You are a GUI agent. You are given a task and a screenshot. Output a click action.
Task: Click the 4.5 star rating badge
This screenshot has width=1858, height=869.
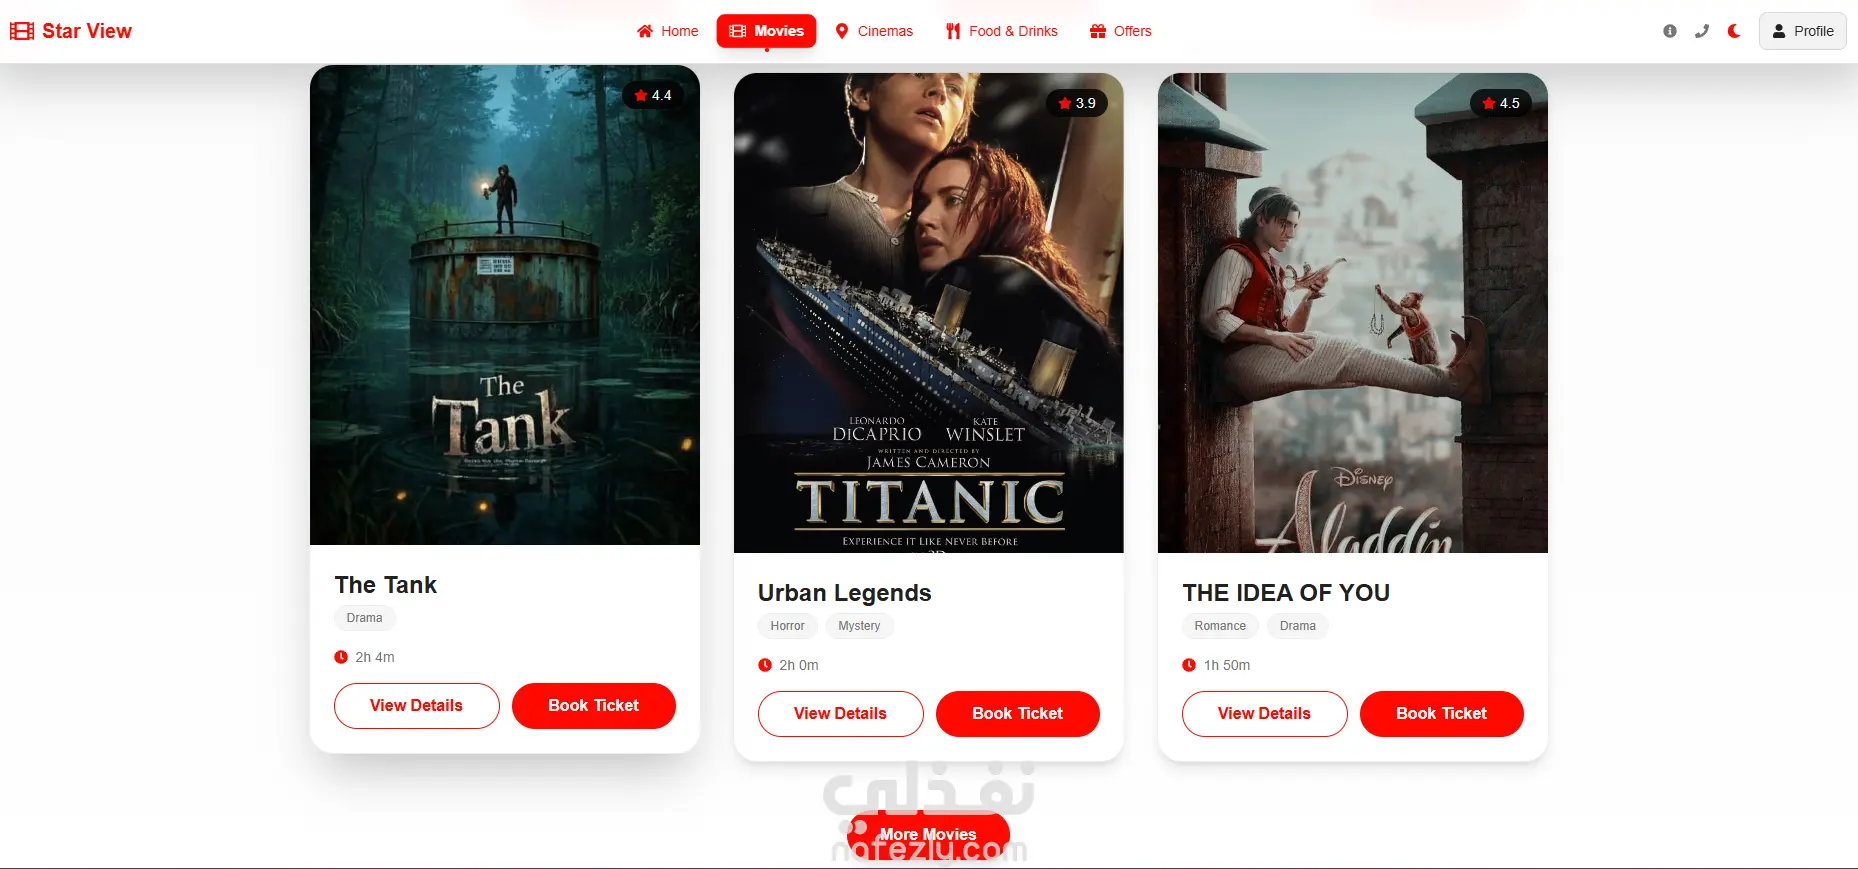(1501, 103)
